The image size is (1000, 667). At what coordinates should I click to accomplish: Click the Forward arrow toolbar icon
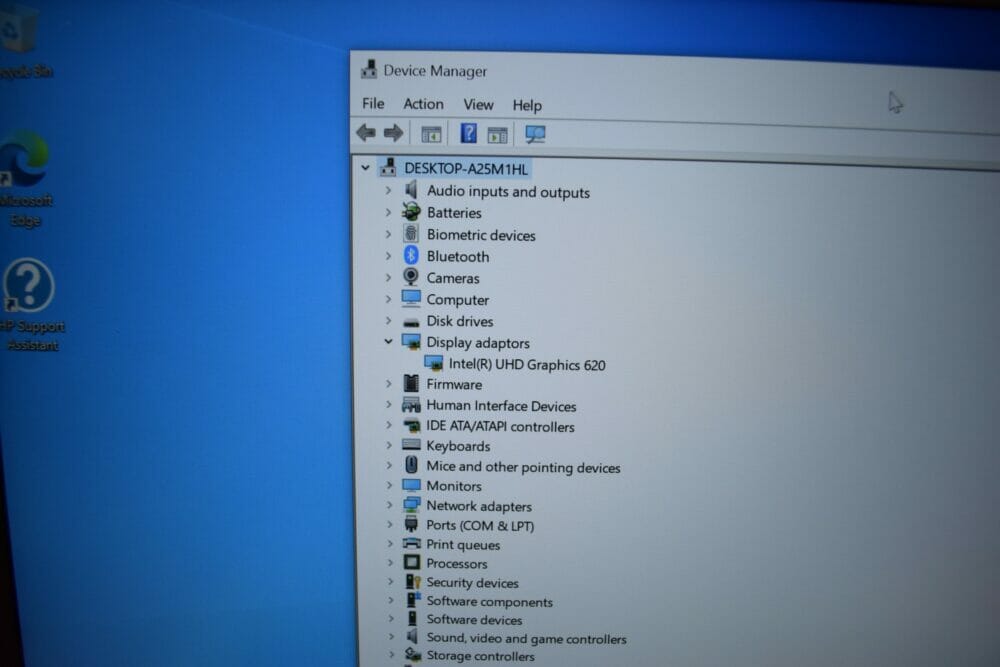click(393, 133)
